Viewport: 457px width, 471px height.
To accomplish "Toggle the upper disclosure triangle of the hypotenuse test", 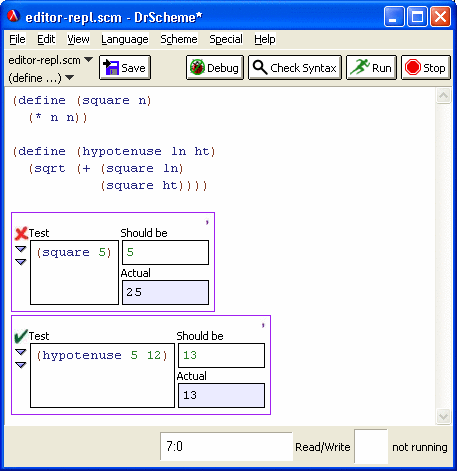I will (x=21, y=352).
